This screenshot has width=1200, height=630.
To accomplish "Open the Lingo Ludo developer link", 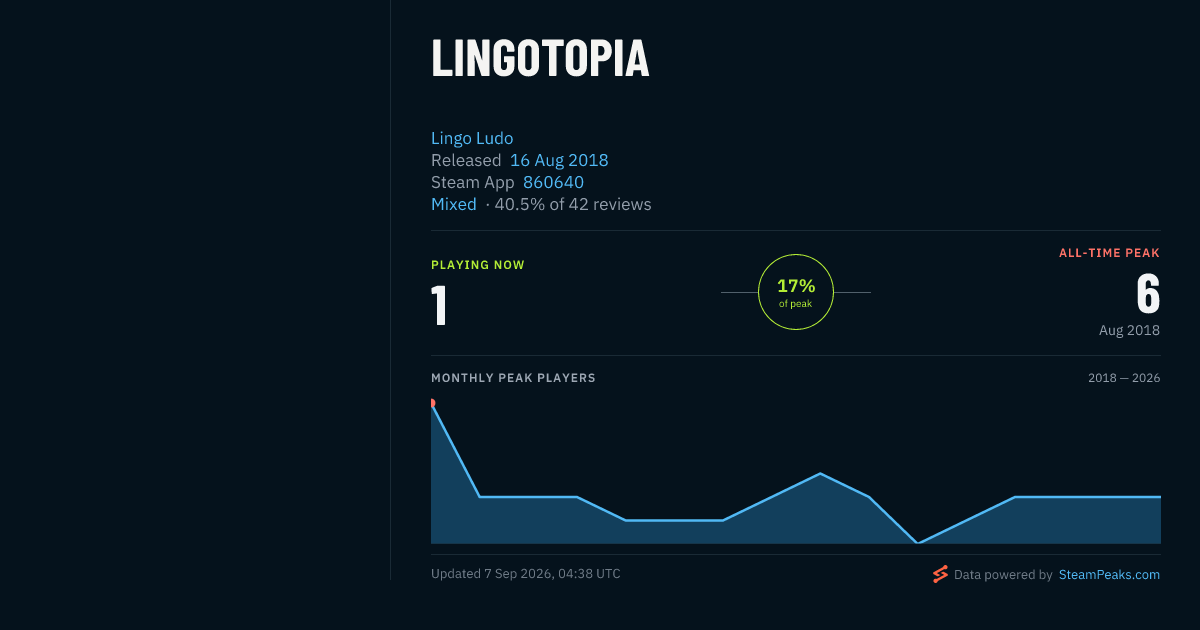I will point(472,138).
